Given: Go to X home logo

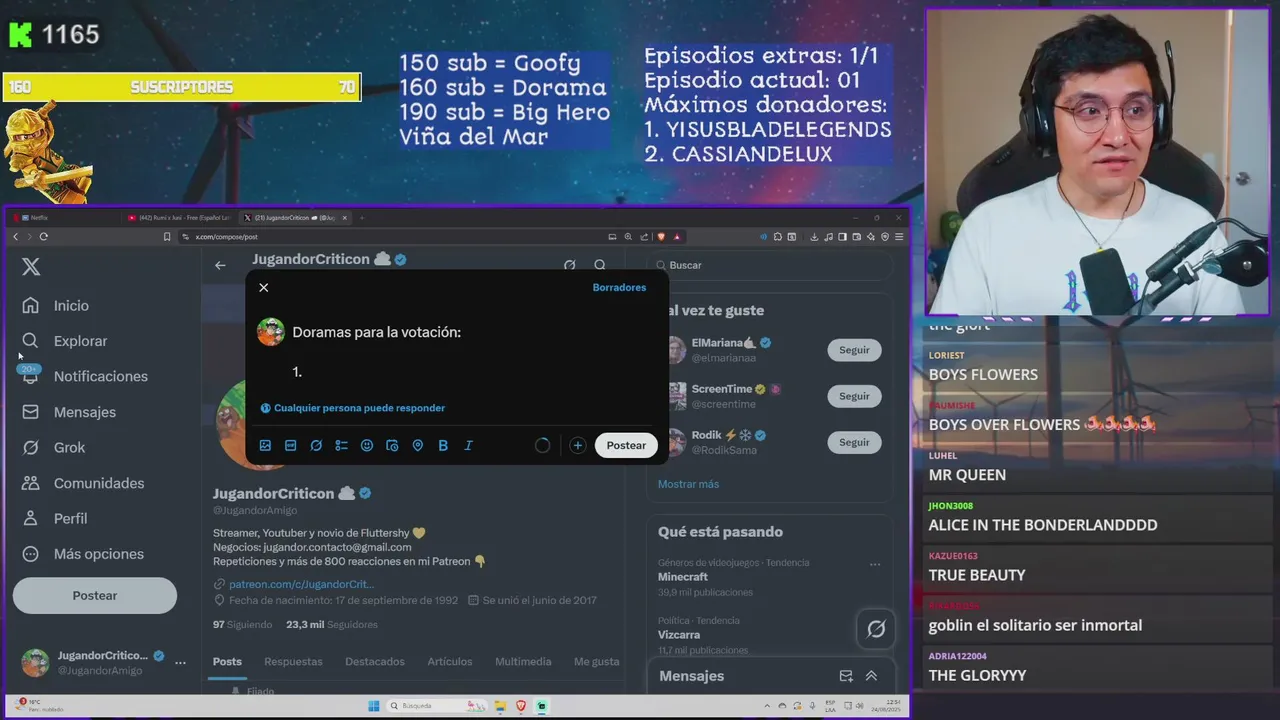Looking at the screenshot, I should coord(31,266).
